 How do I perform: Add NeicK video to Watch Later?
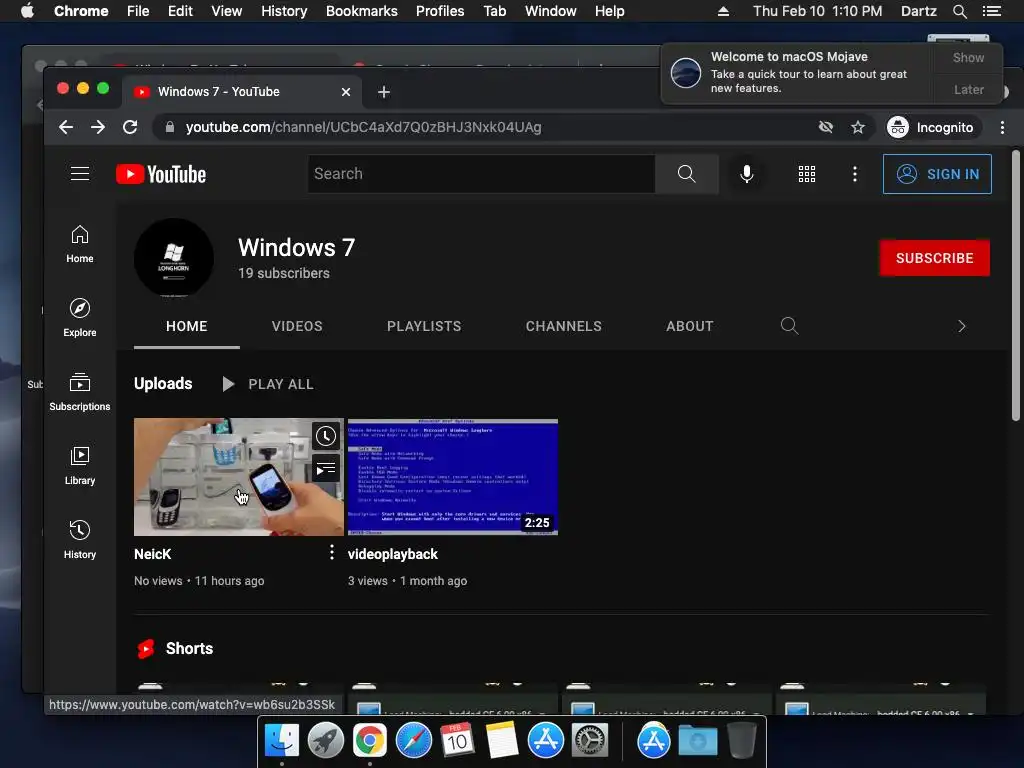coord(326,436)
